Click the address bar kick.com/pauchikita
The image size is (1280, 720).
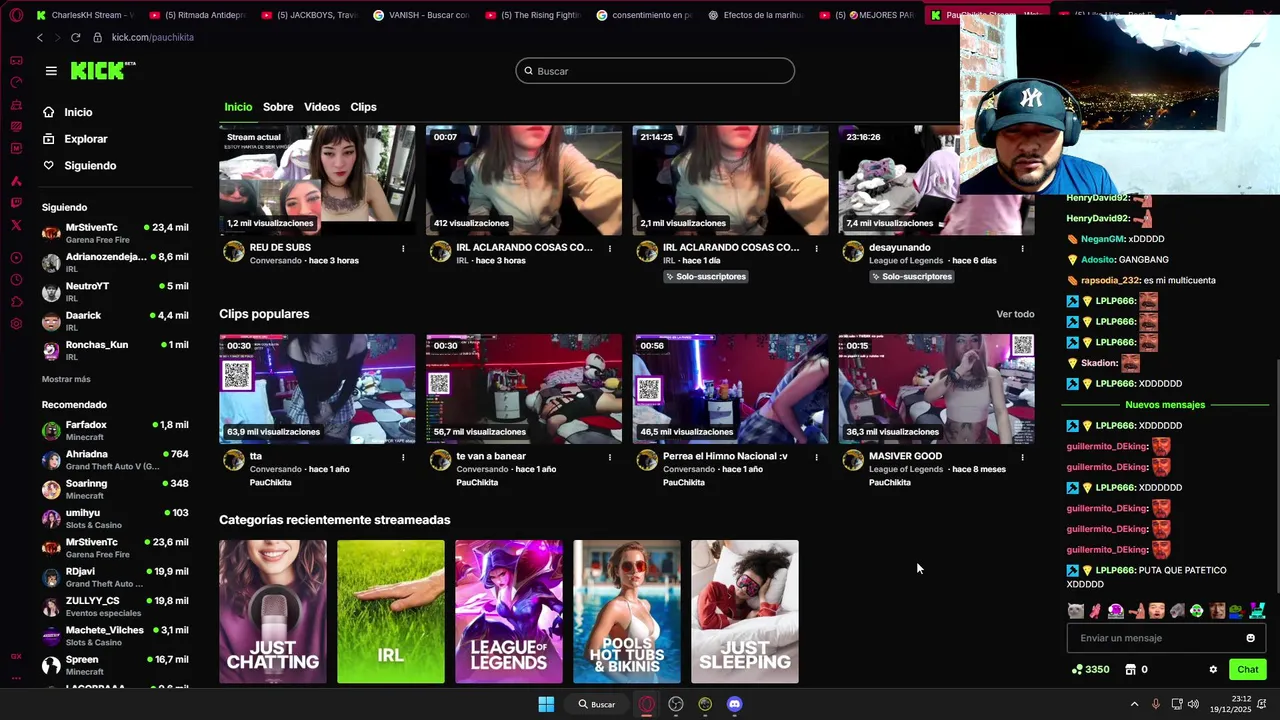(x=153, y=37)
